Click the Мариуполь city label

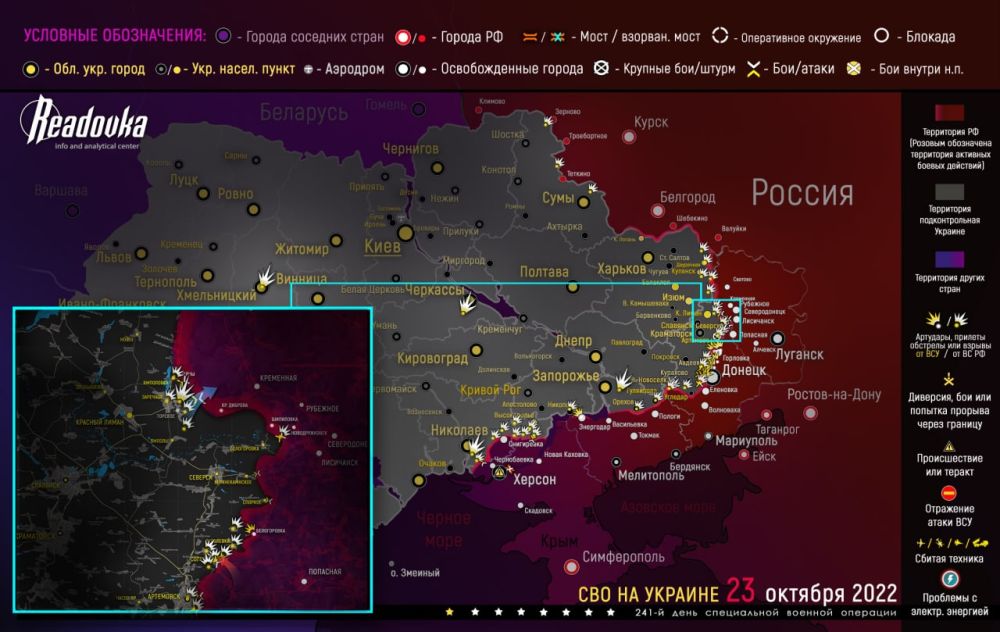point(746,441)
